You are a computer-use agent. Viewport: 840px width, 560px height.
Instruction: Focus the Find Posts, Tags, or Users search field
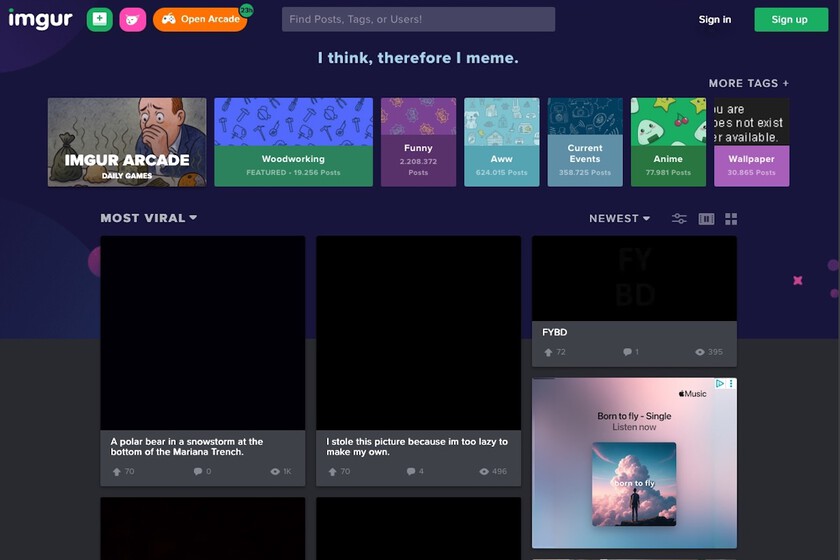[418, 19]
